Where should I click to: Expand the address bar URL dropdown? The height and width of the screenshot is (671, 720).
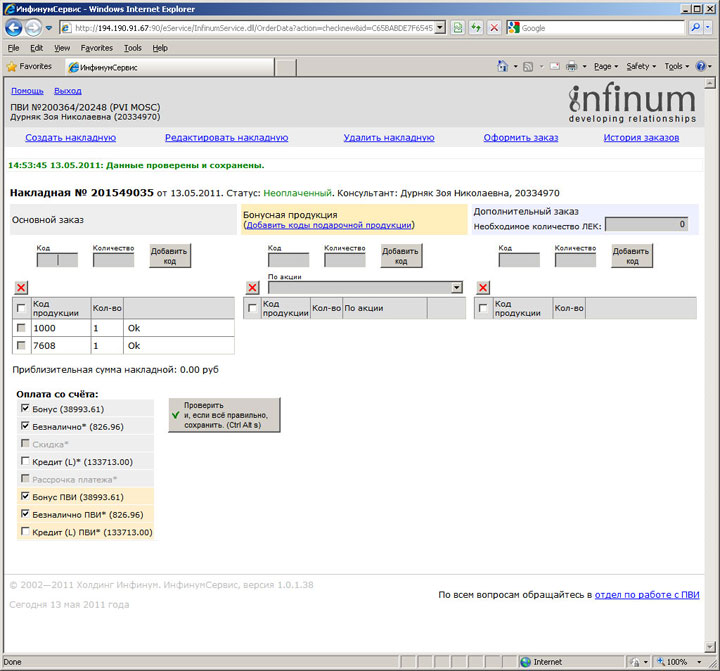pos(440,28)
